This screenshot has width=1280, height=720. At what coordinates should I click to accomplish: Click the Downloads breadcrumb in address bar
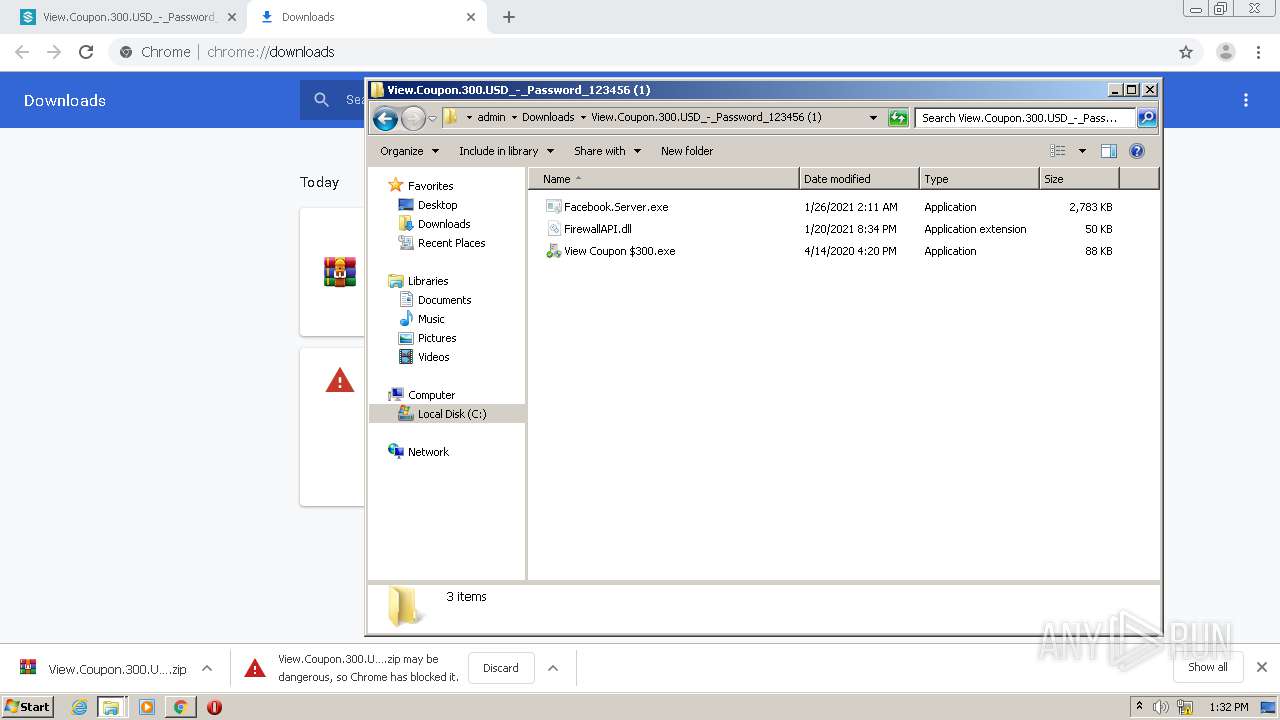coord(548,118)
